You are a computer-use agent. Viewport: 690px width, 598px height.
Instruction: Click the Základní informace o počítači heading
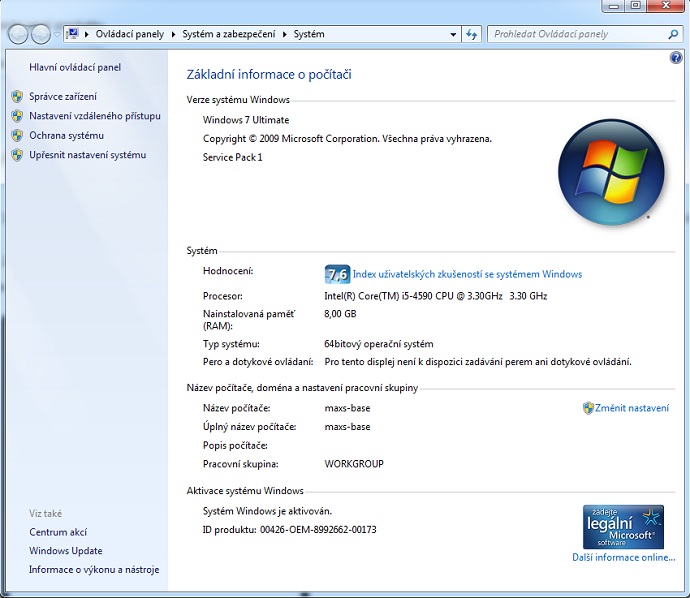[269, 75]
